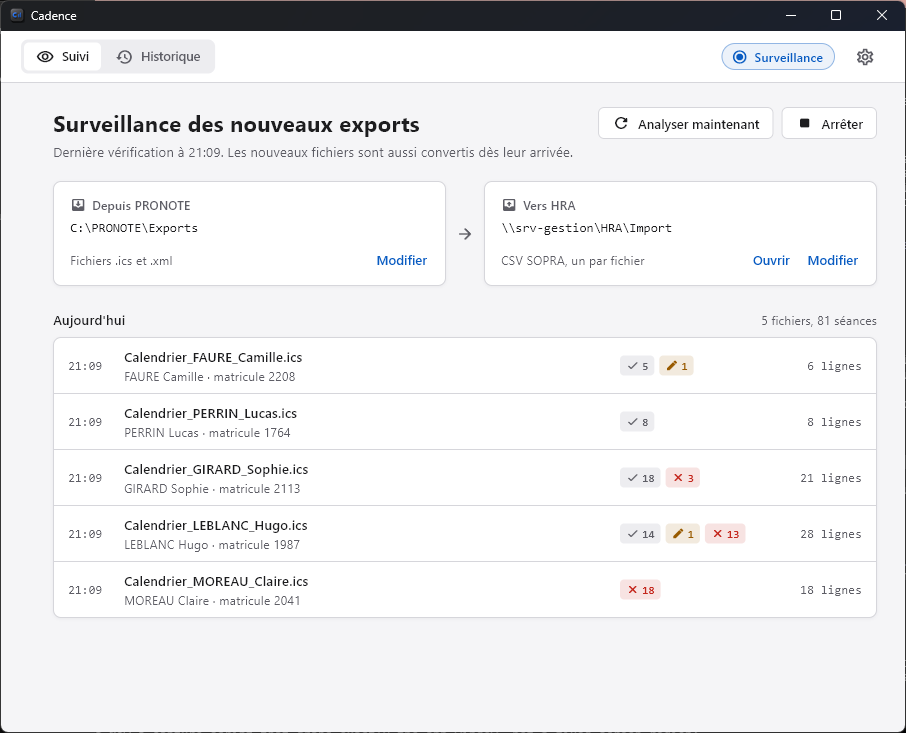Click 'Vers HRA' card title
This screenshot has width=906, height=733.
(x=549, y=206)
